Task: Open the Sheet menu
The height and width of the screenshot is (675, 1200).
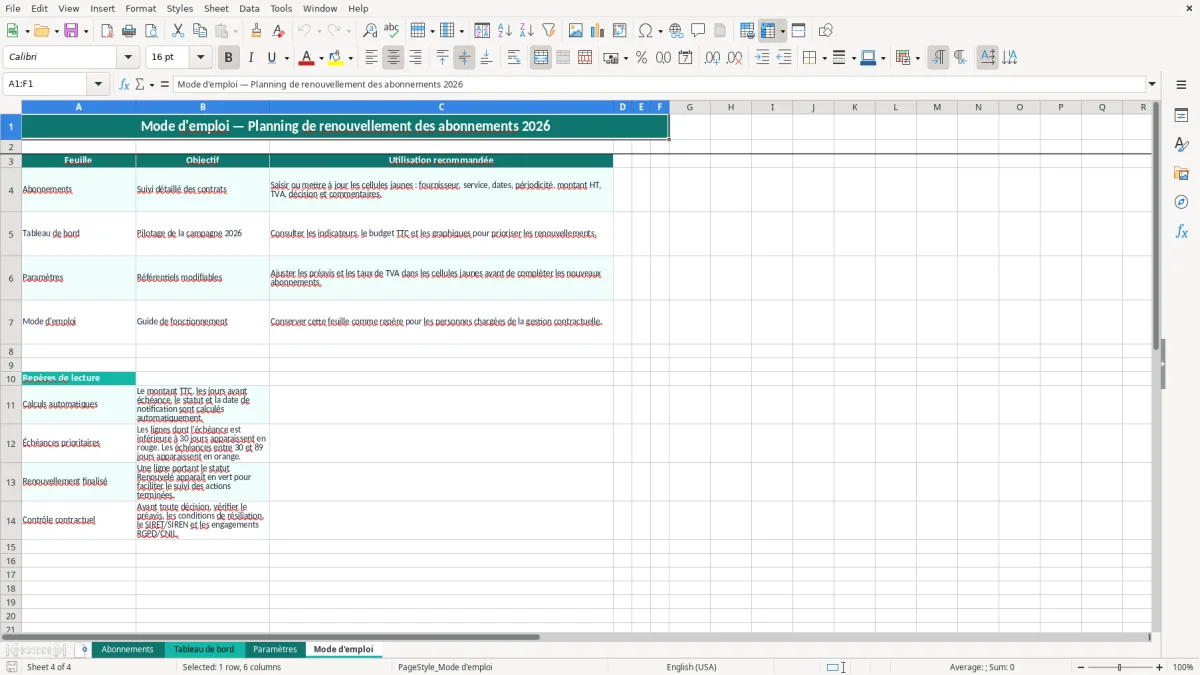Action: coord(216,8)
